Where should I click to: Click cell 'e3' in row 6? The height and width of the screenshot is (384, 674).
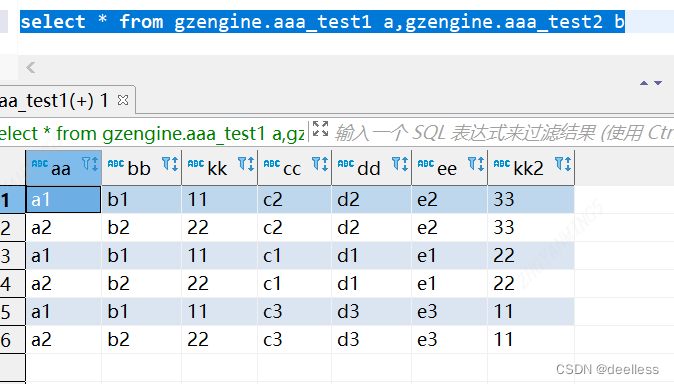tap(449, 340)
